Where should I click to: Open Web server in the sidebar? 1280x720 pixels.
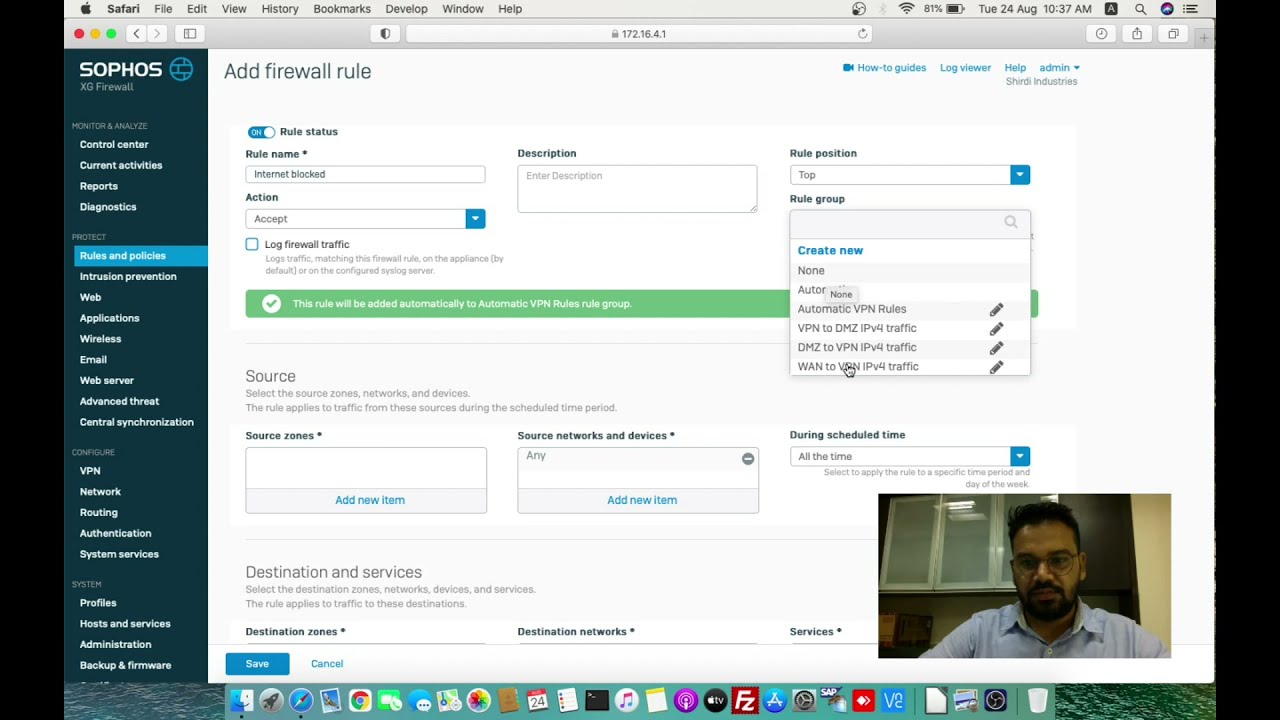pos(107,380)
